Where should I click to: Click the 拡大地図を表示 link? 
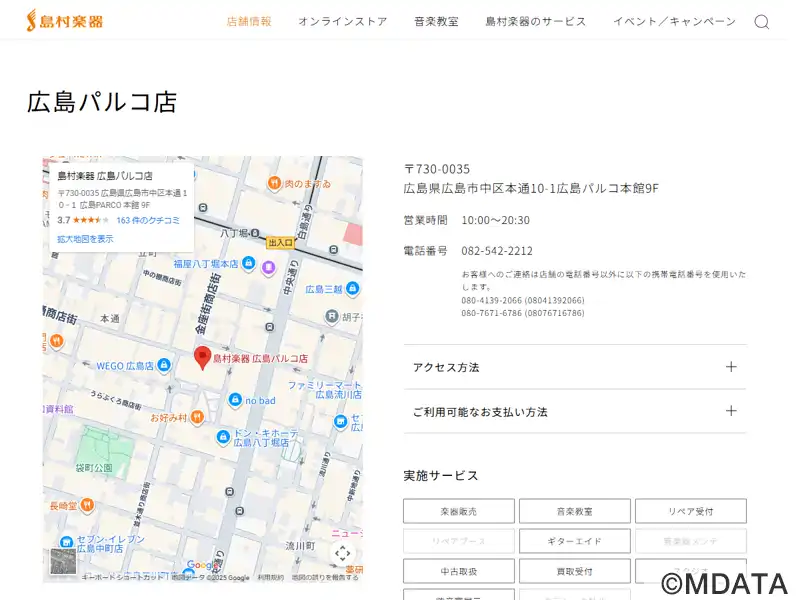point(85,239)
